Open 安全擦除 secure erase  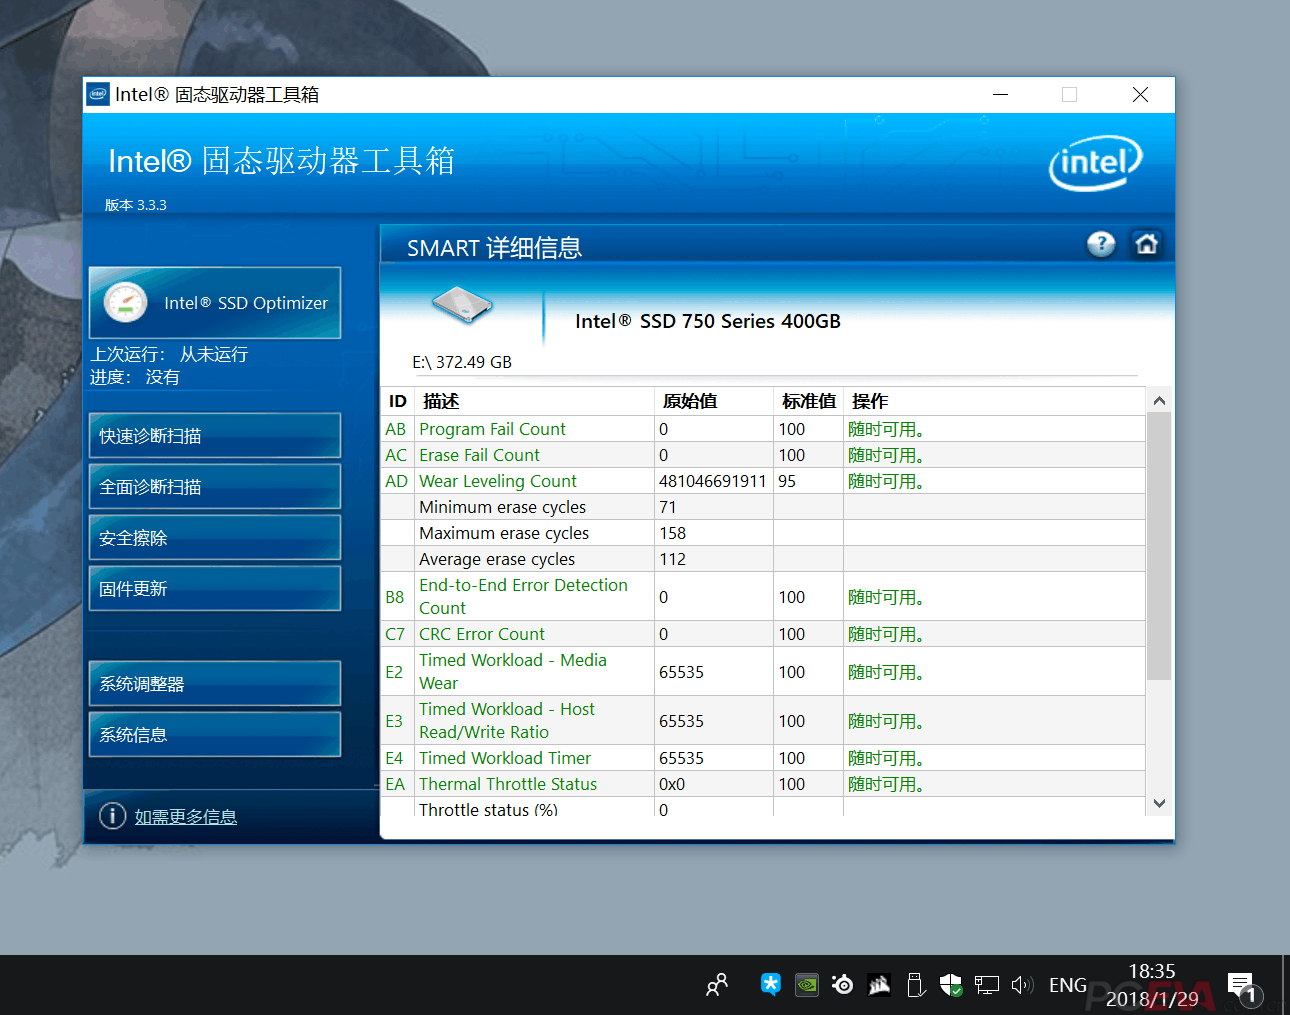click(215, 538)
